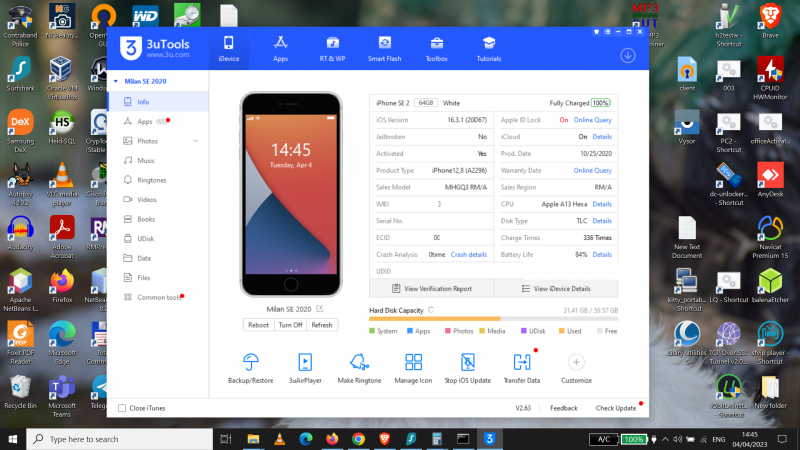Click the Turn Off button

click(290, 325)
